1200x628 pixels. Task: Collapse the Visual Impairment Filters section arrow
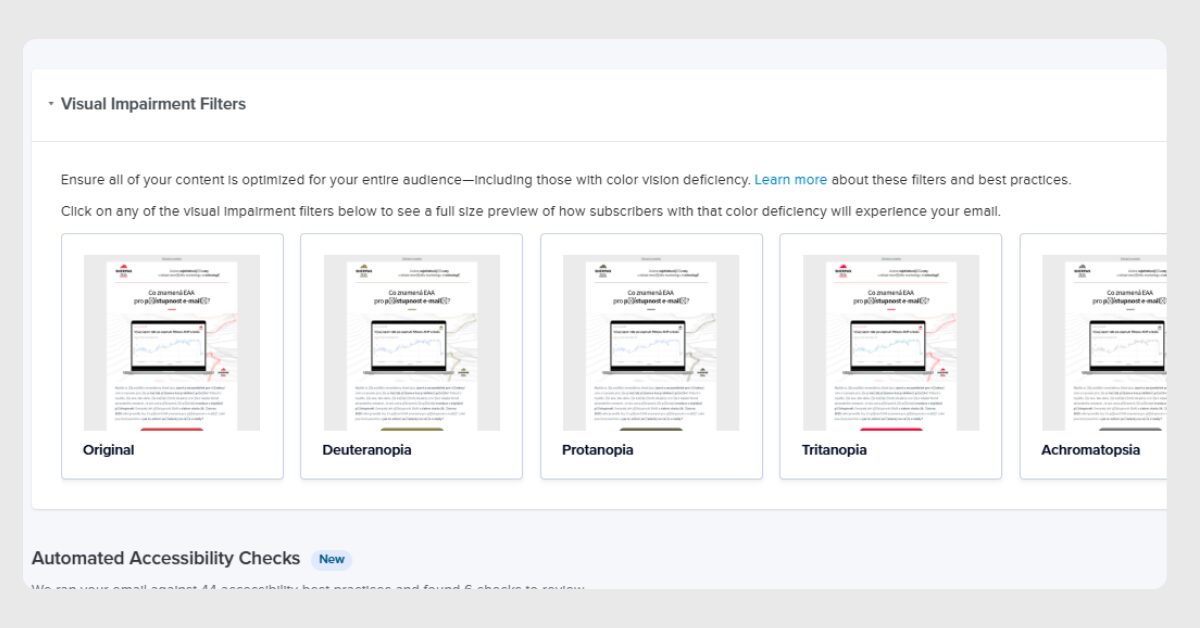[x=51, y=104]
